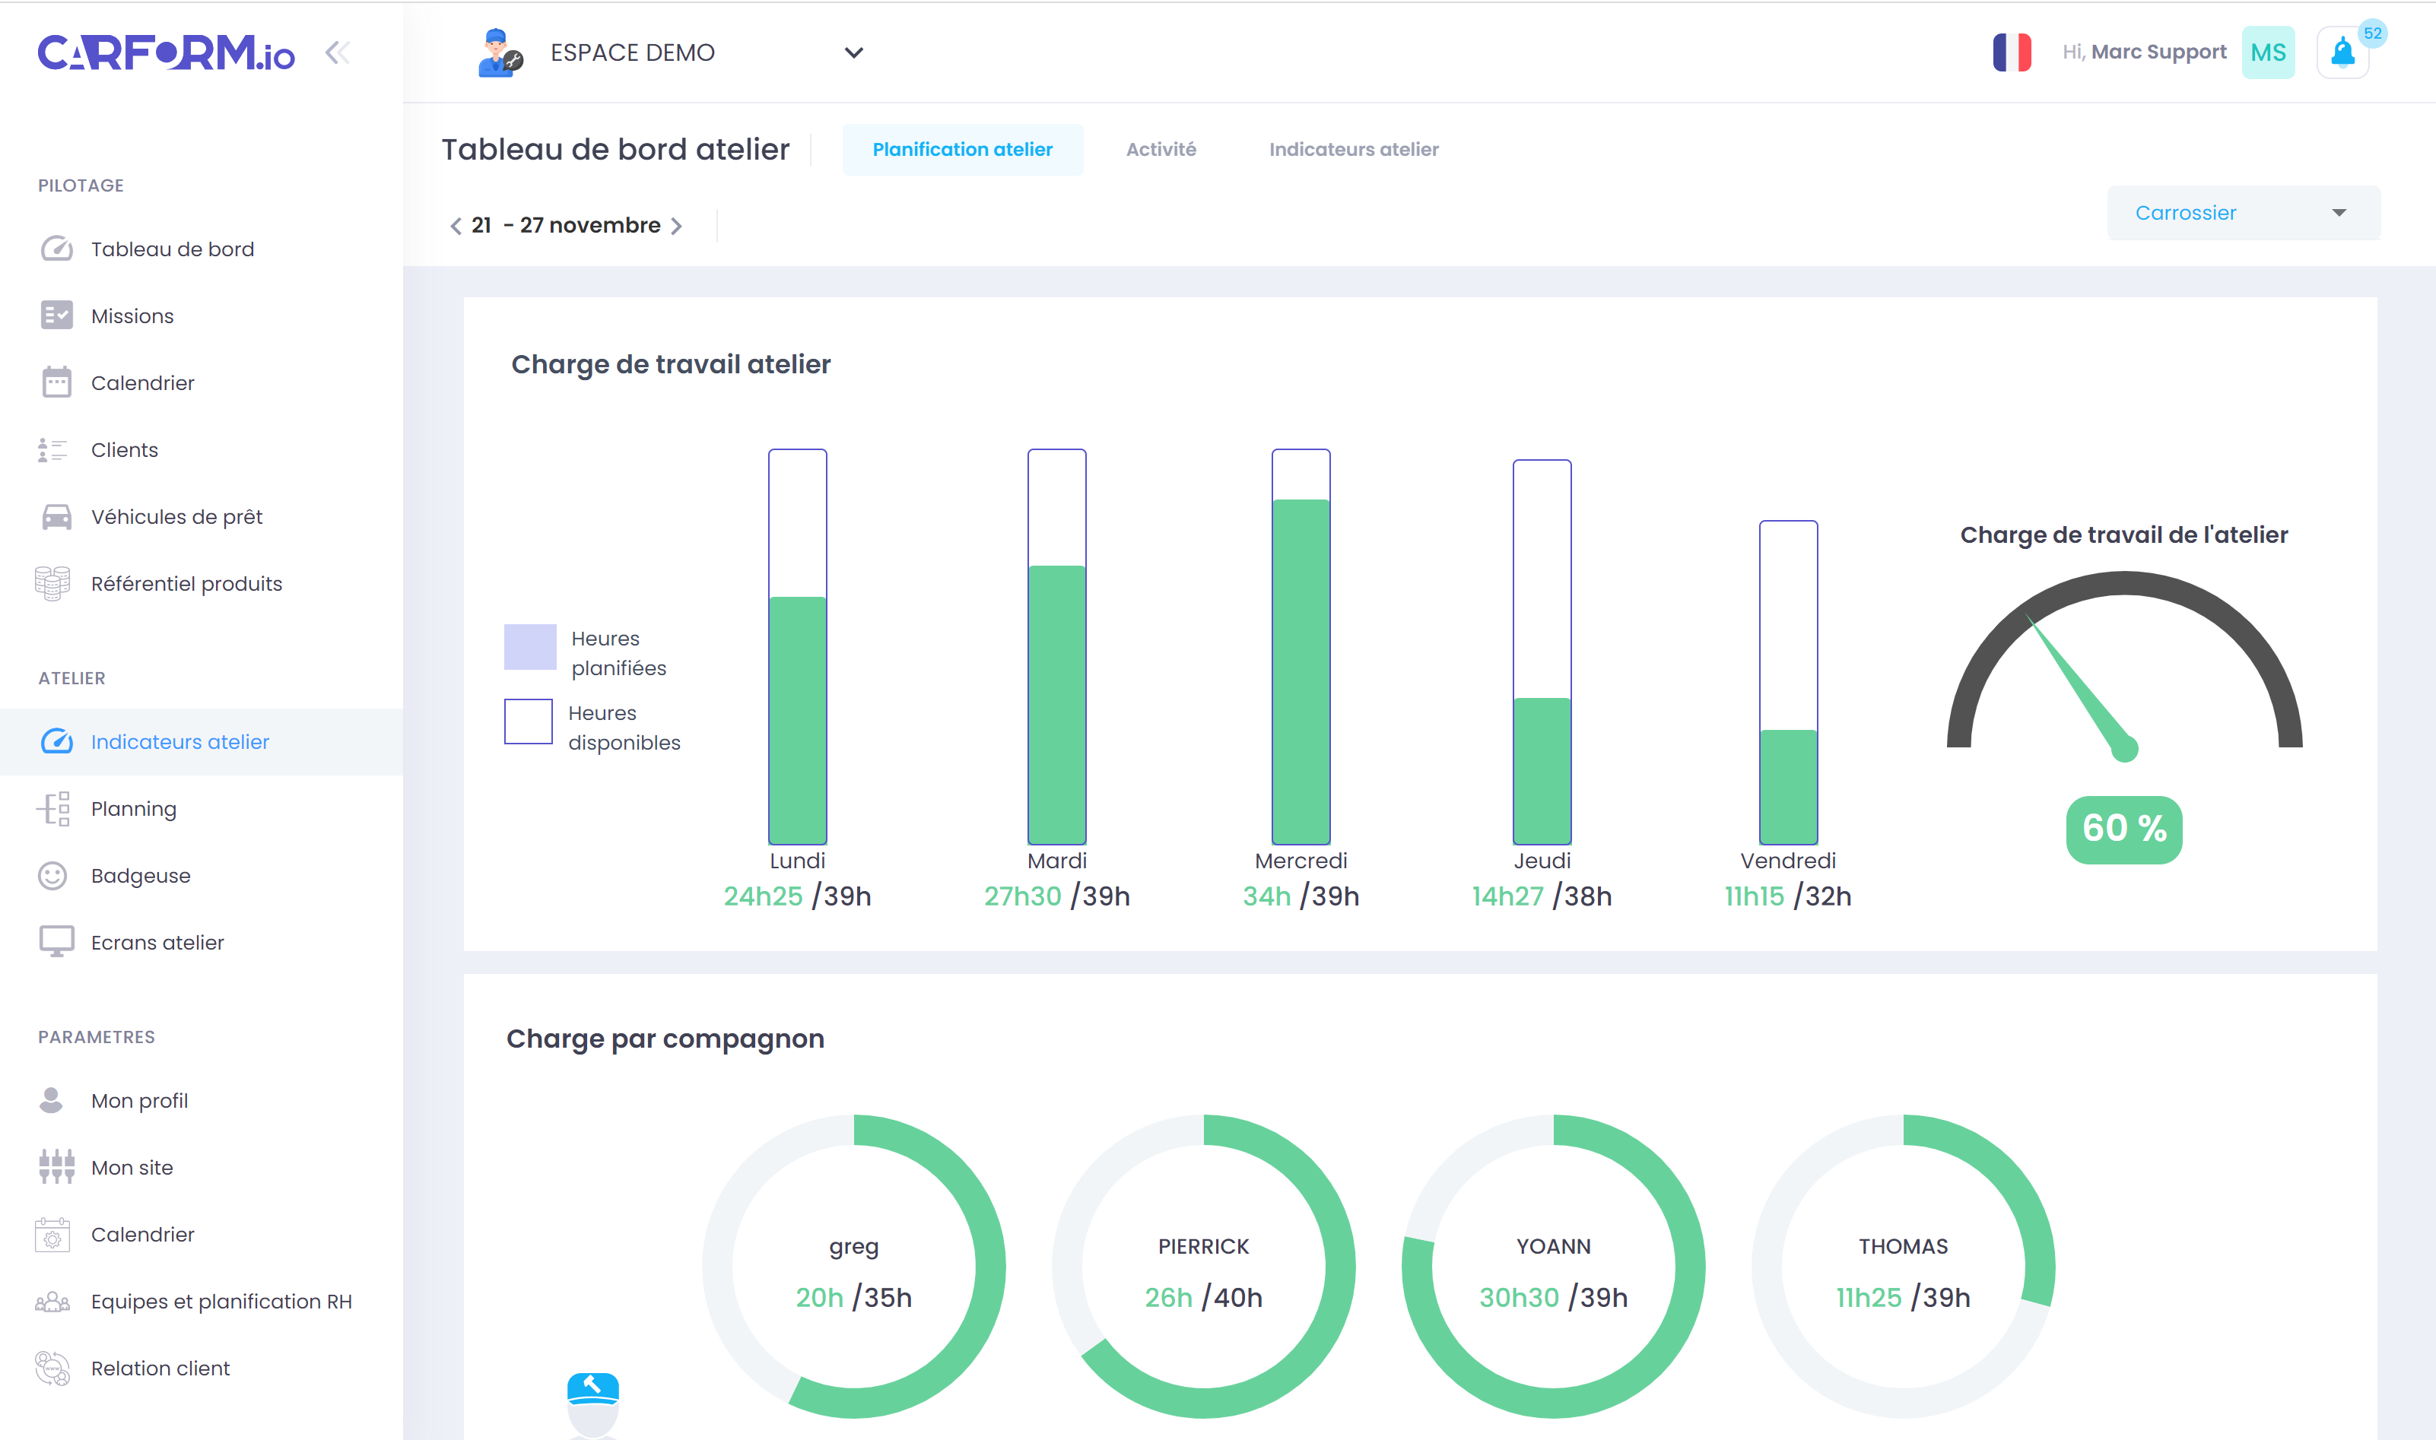This screenshot has width=2436, height=1440.
Task: Select the Missions sidebar icon
Action: pos(57,315)
